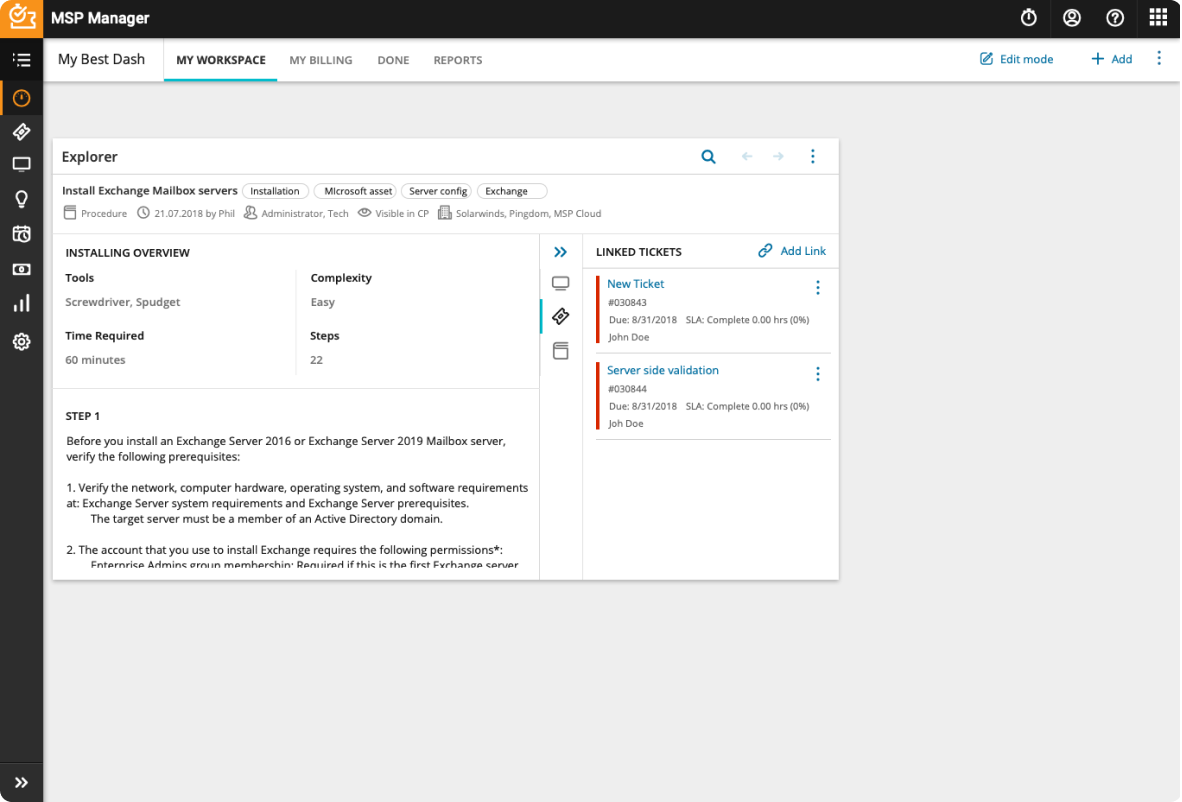Screen dimensions: 1182x802
Task: Click the Add button in header
Action: click(x=1111, y=59)
